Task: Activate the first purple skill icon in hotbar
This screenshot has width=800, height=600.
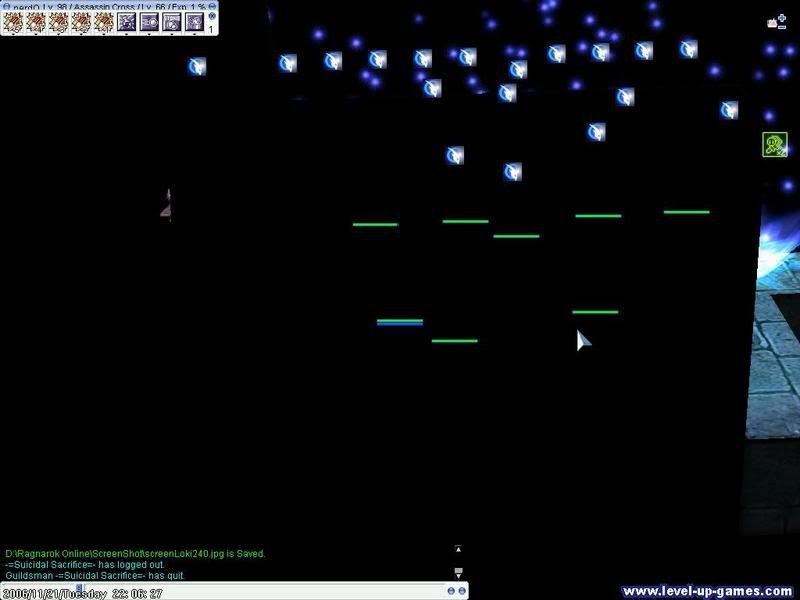Action: point(127,20)
